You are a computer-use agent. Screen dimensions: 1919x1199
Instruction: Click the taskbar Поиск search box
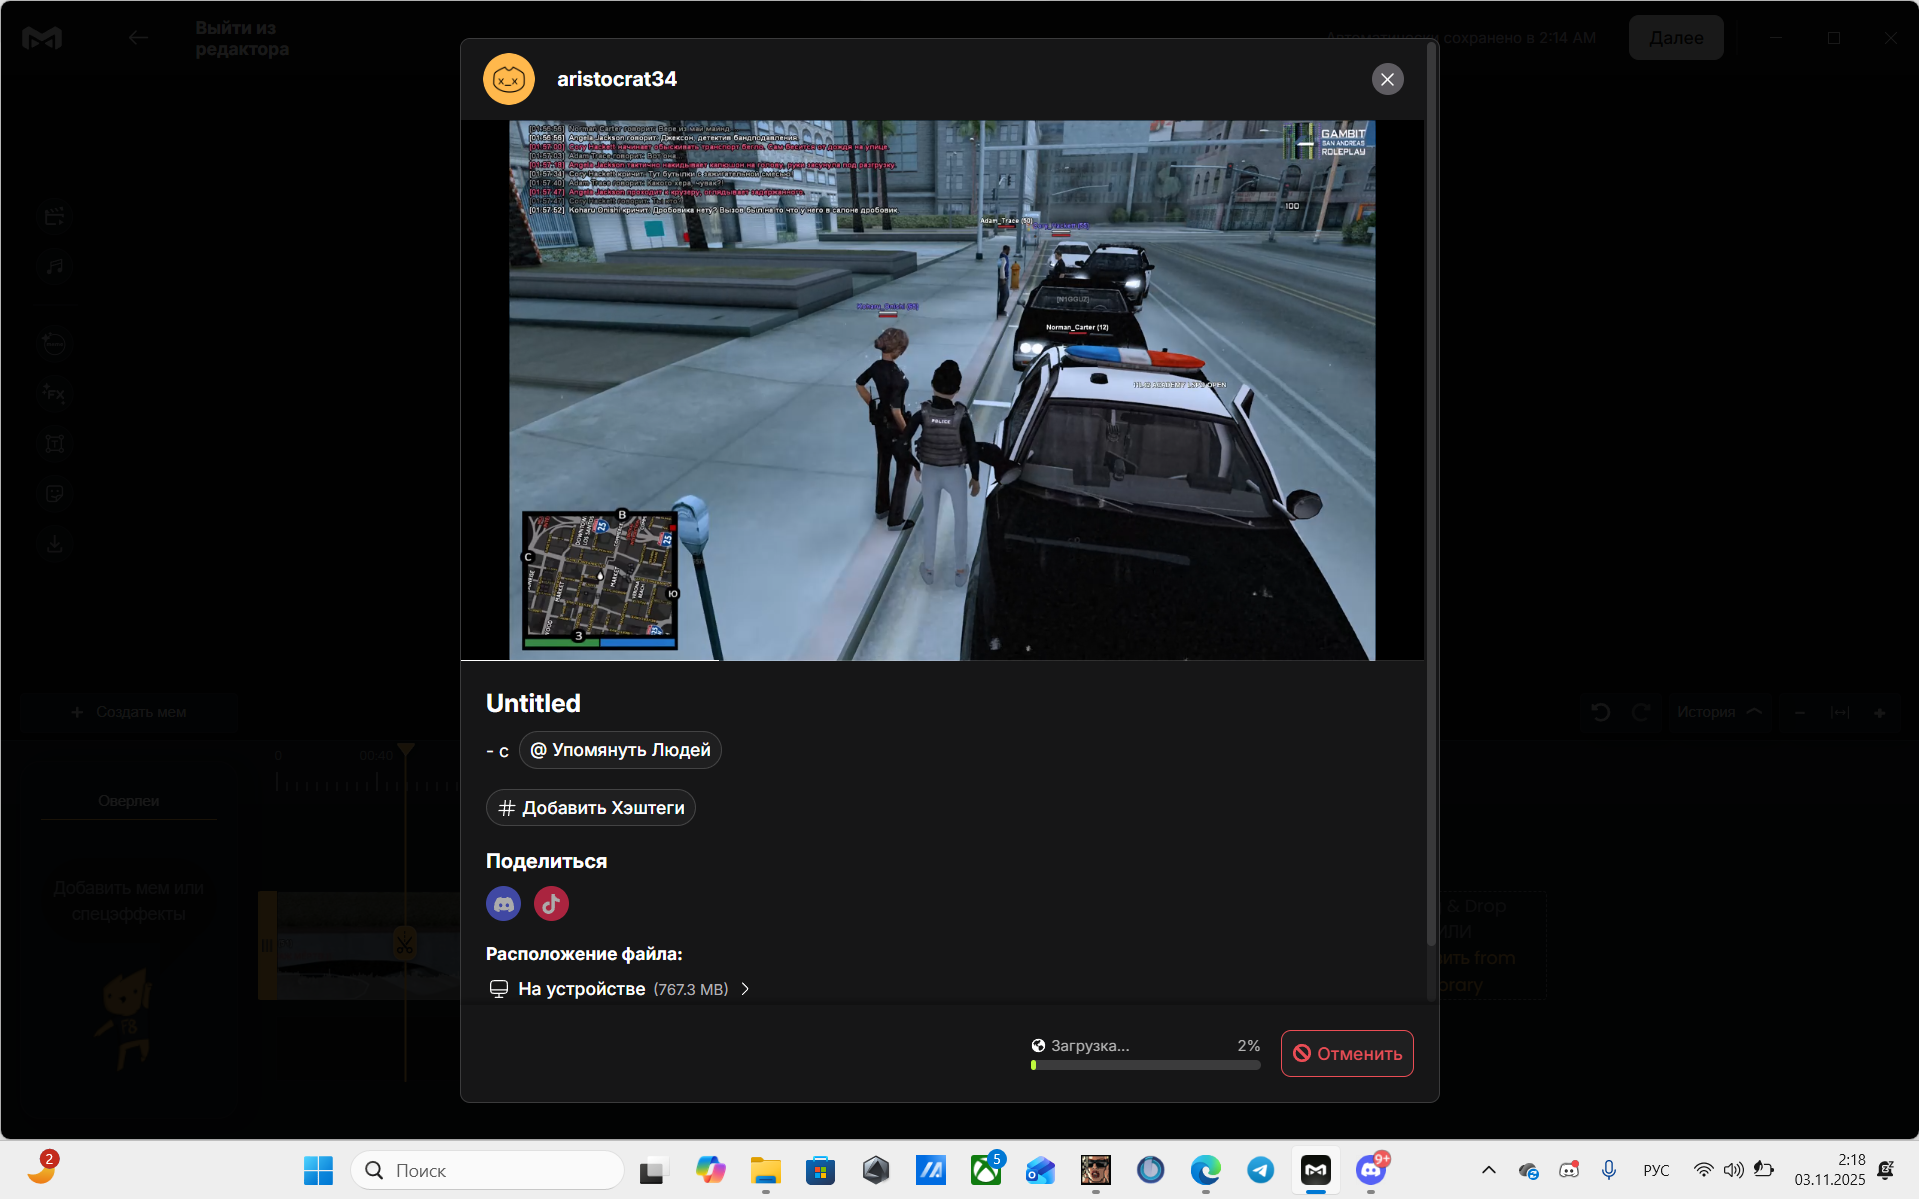[488, 1170]
